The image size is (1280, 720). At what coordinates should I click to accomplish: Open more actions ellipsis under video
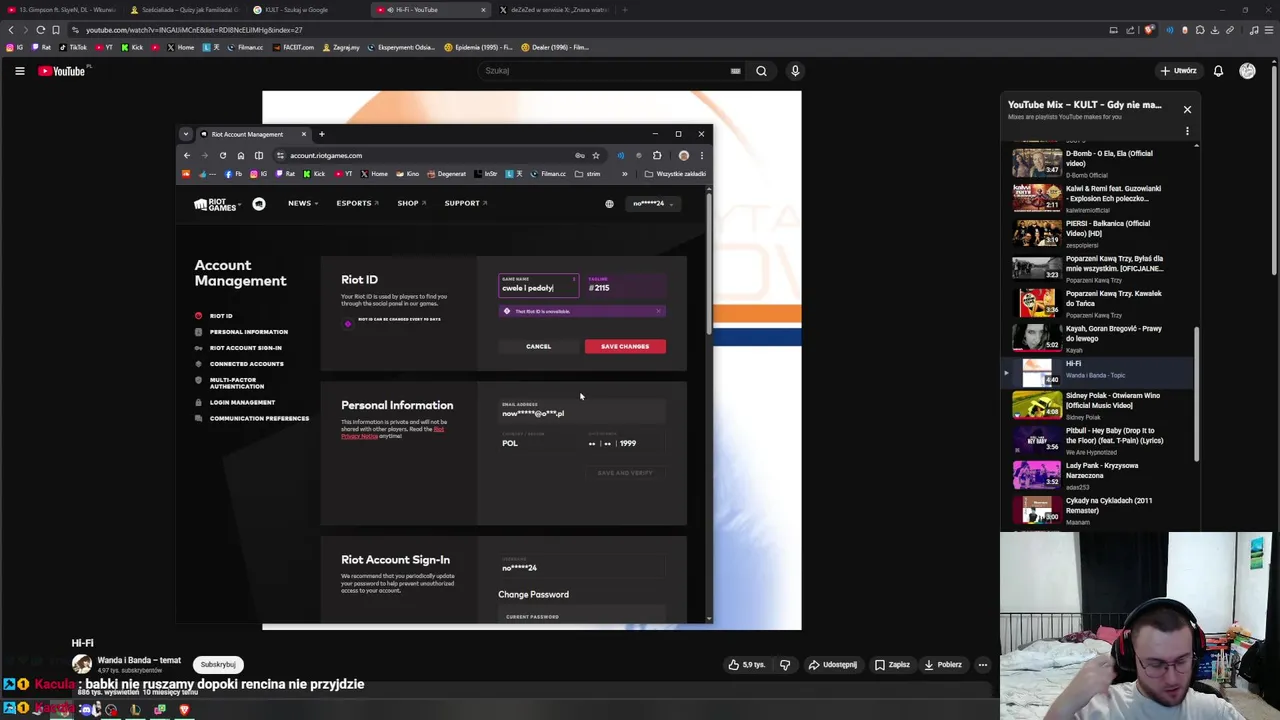(x=983, y=665)
